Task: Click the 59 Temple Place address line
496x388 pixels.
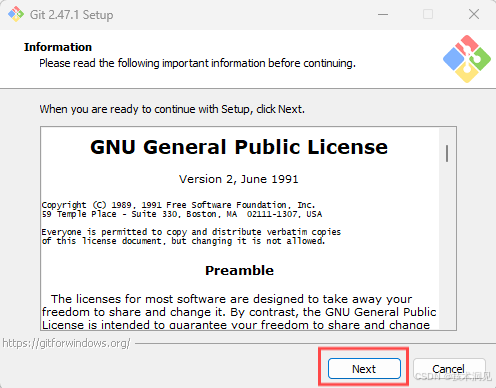Action: point(182,214)
